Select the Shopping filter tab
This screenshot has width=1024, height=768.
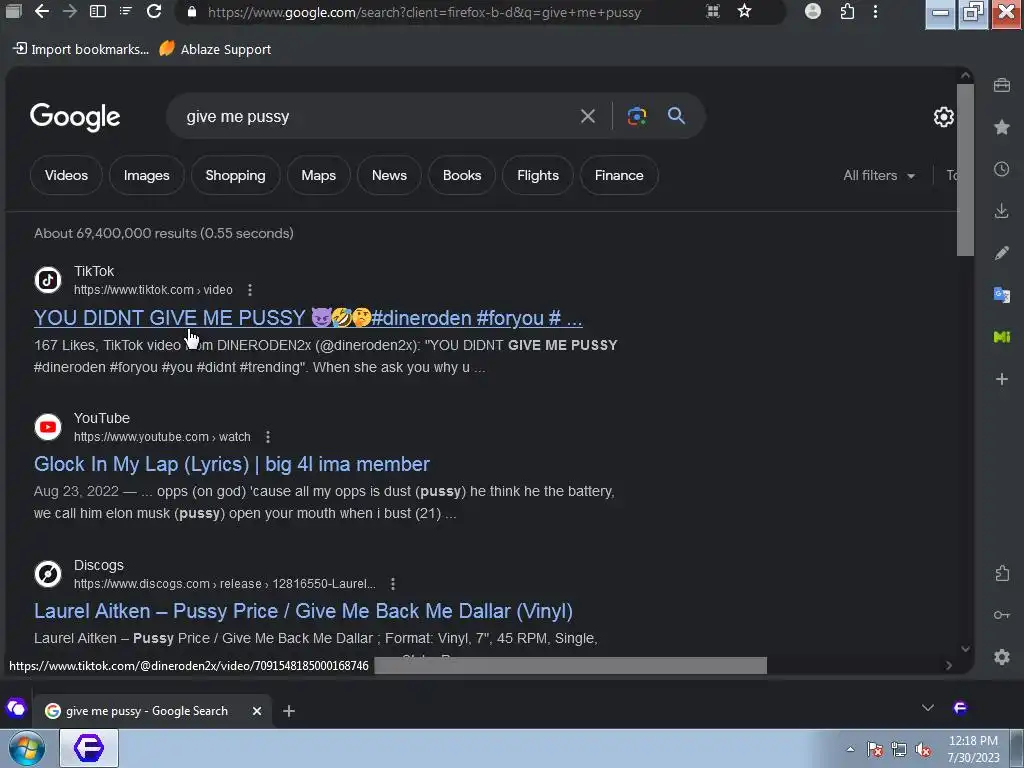pyautogui.click(x=235, y=175)
